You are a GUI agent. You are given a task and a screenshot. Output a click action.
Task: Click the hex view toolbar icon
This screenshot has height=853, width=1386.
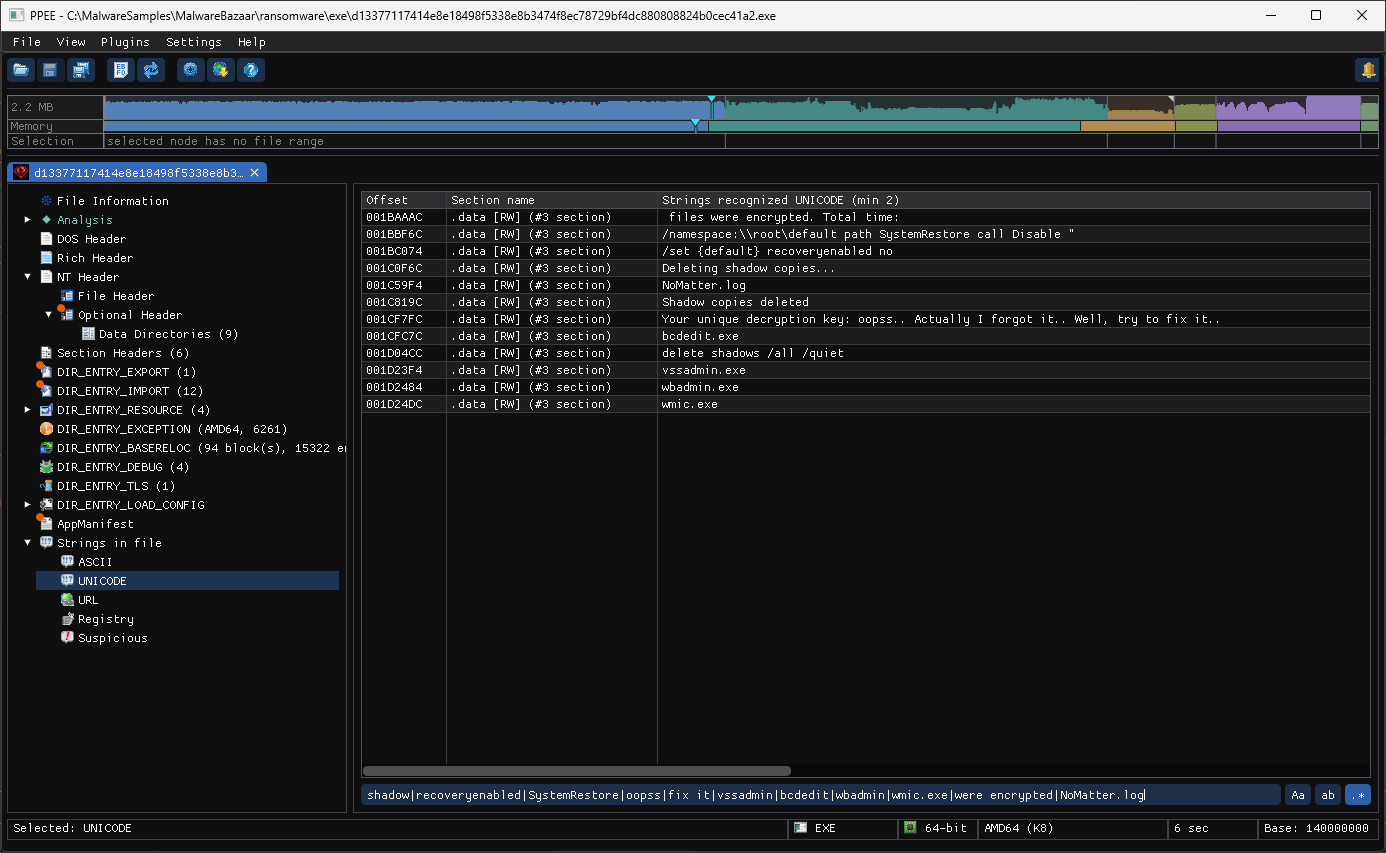pos(120,70)
